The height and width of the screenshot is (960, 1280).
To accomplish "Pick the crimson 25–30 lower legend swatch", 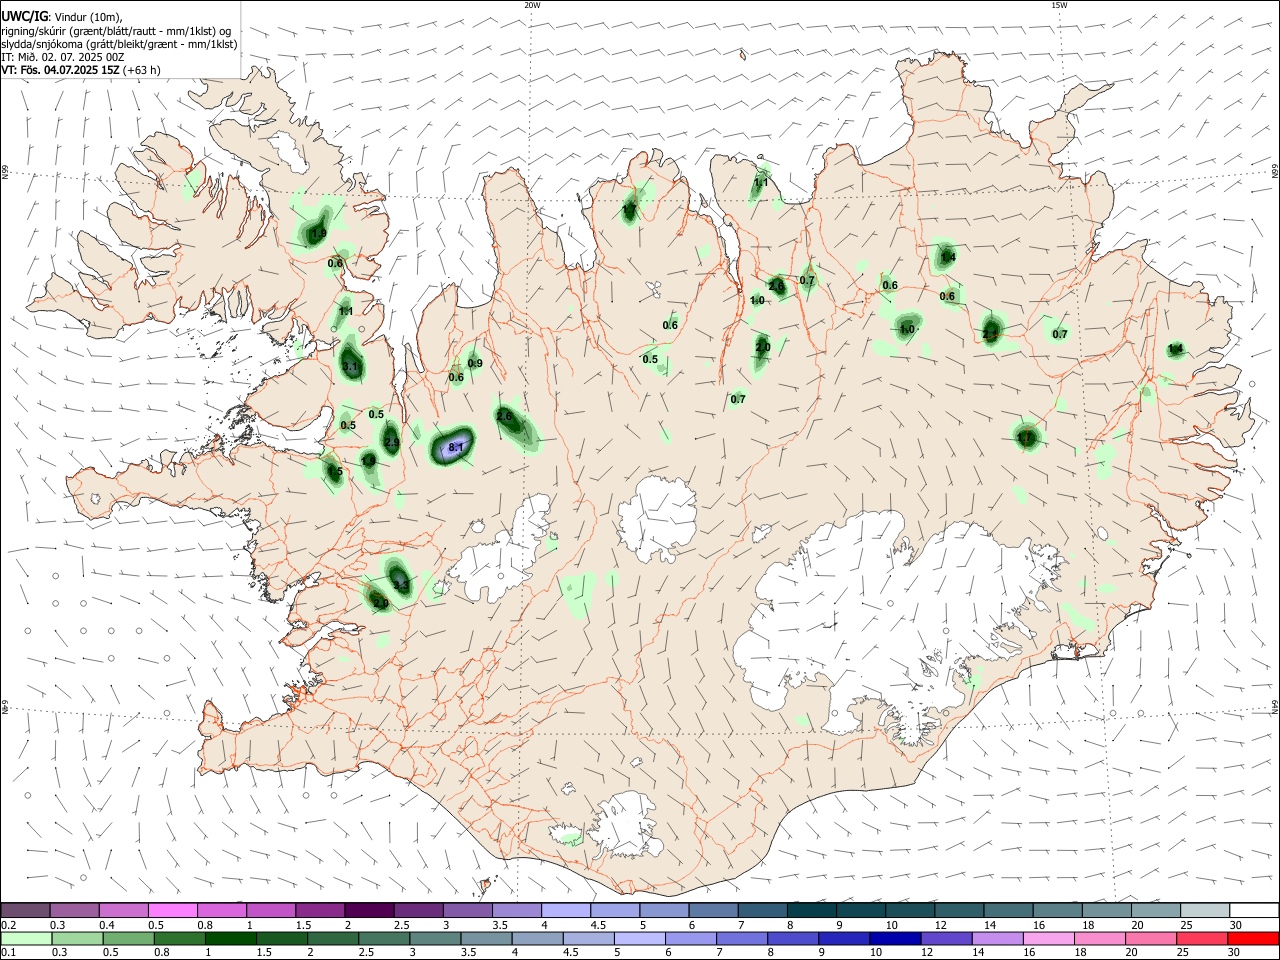I will pos(1200,939).
